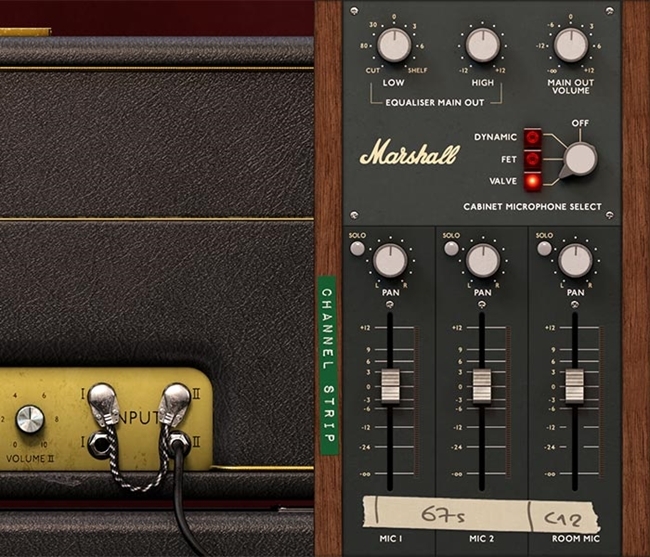Click the ROOM MIC channel name
Image resolution: width=650 pixels, height=557 pixels.
point(575,538)
